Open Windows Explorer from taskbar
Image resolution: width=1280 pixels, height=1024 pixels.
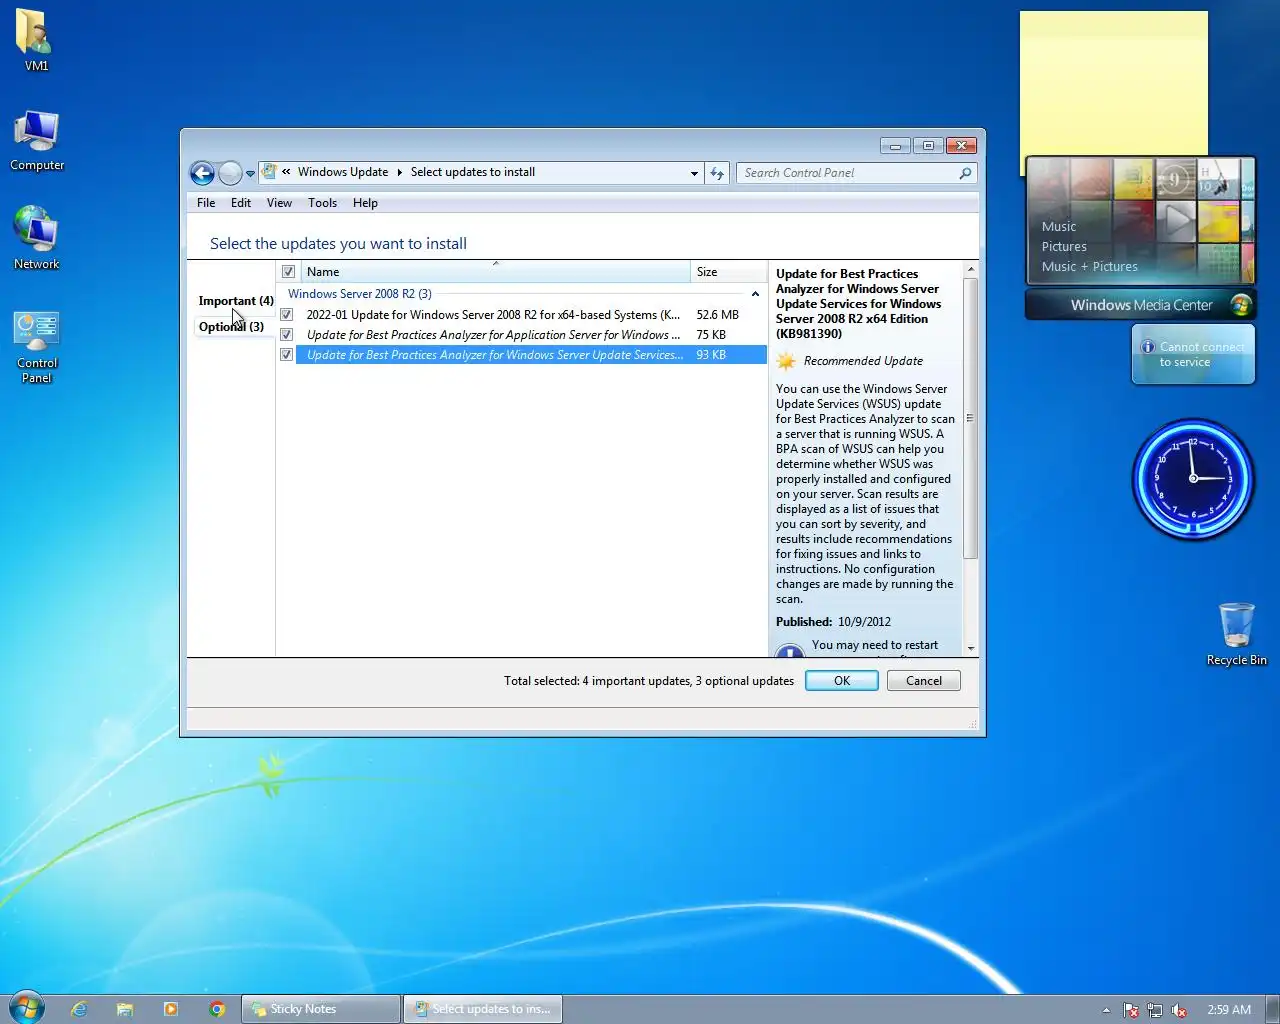click(125, 1009)
